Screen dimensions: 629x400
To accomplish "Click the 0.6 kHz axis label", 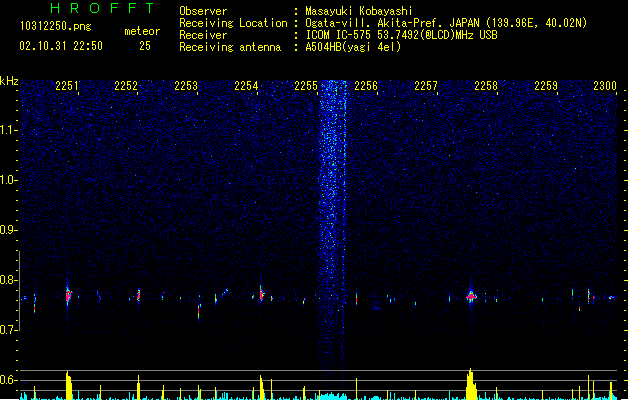I will coord(8,380).
